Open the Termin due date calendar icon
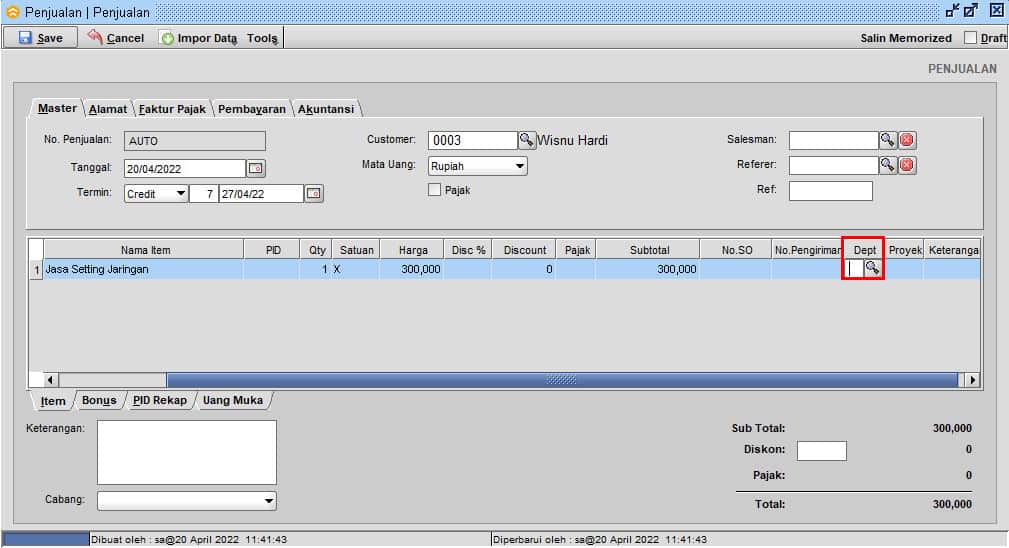Viewport: 1009px width, 548px height. (x=314, y=194)
